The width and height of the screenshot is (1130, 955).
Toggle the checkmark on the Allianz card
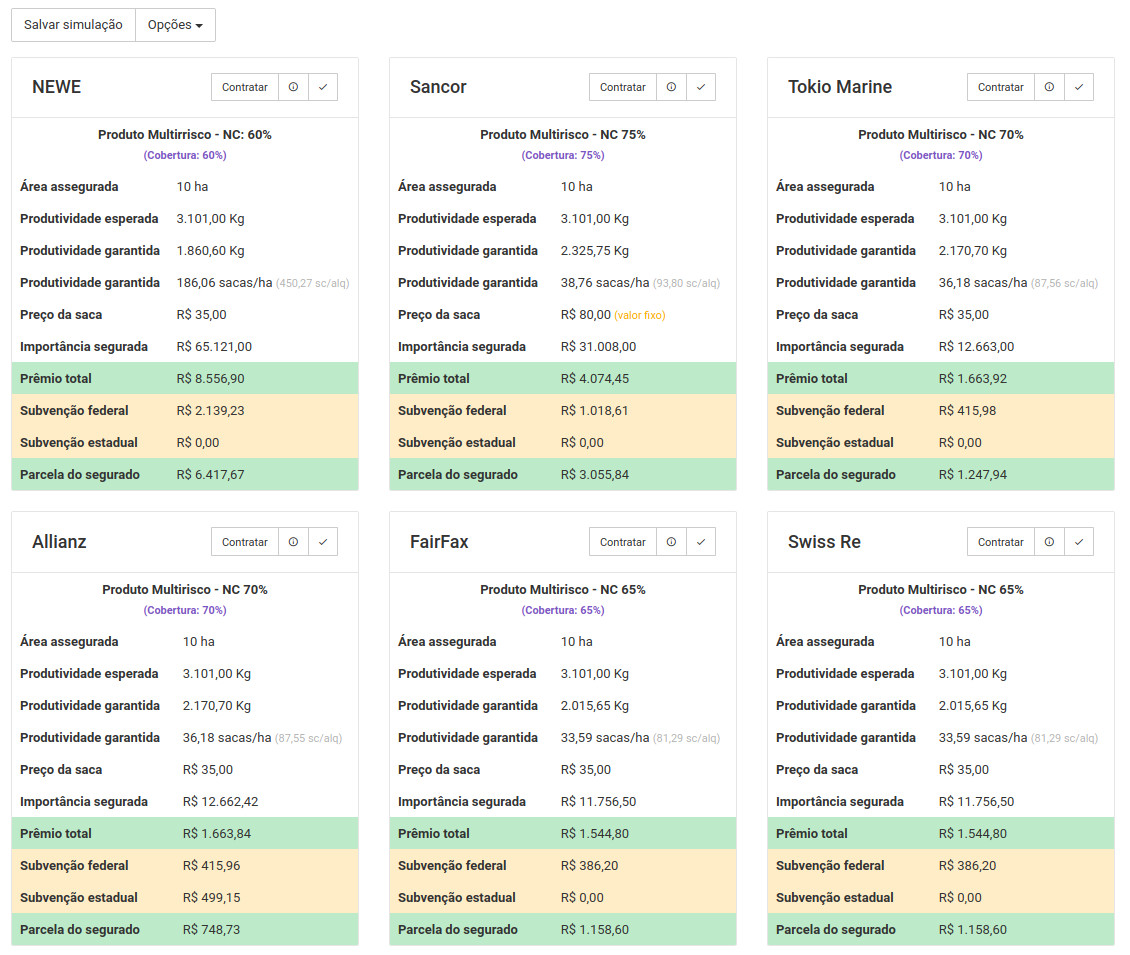point(323,542)
